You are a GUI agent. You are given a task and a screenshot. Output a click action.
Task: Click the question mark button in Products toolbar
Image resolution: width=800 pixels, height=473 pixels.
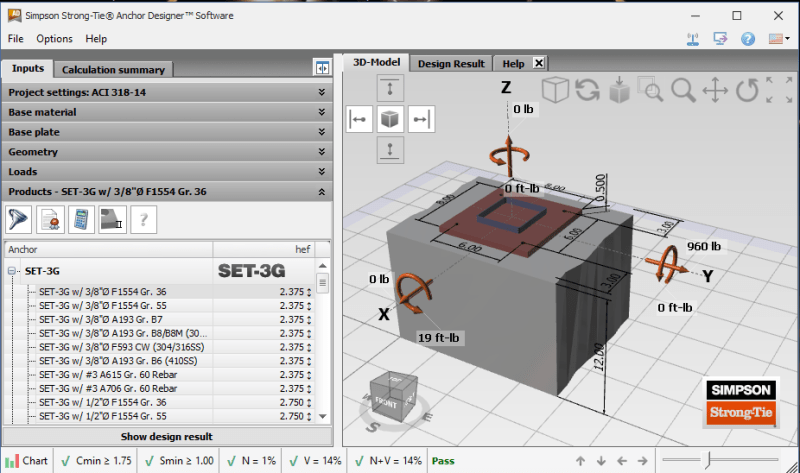[x=144, y=219]
